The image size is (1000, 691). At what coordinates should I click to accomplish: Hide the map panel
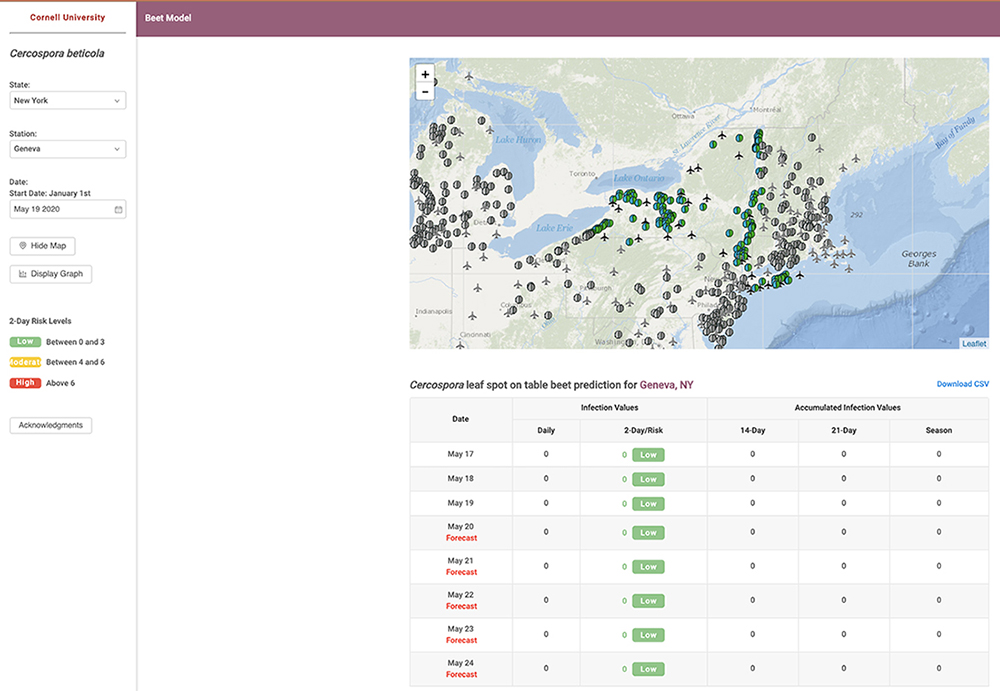coord(42,246)
